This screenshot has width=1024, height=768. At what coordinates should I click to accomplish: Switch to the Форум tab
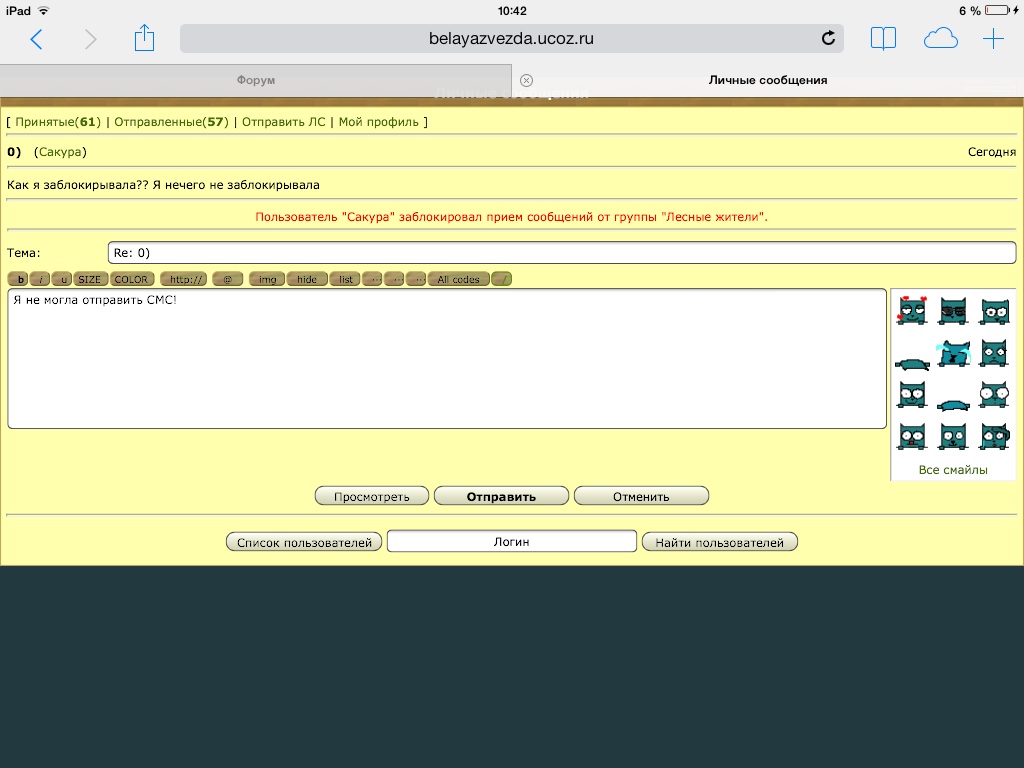click(x=255, y=80)
